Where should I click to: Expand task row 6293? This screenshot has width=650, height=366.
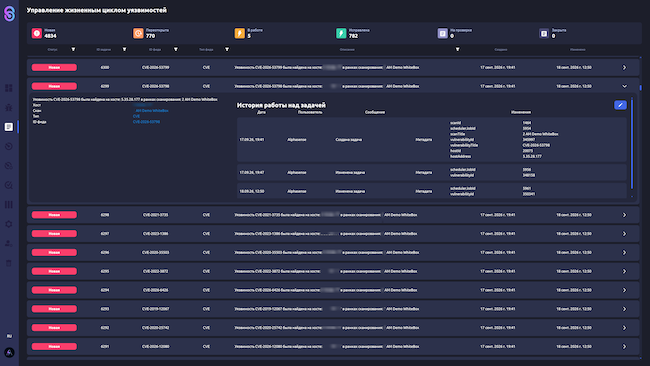624,309
